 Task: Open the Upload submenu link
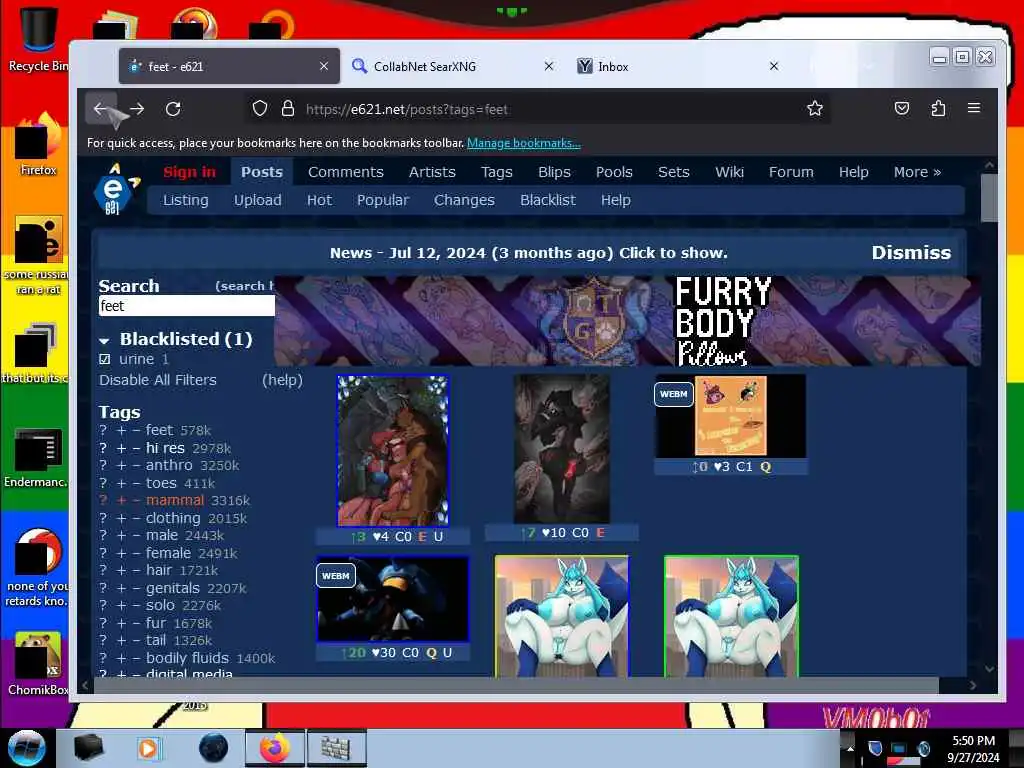click(x=257, y=200)
